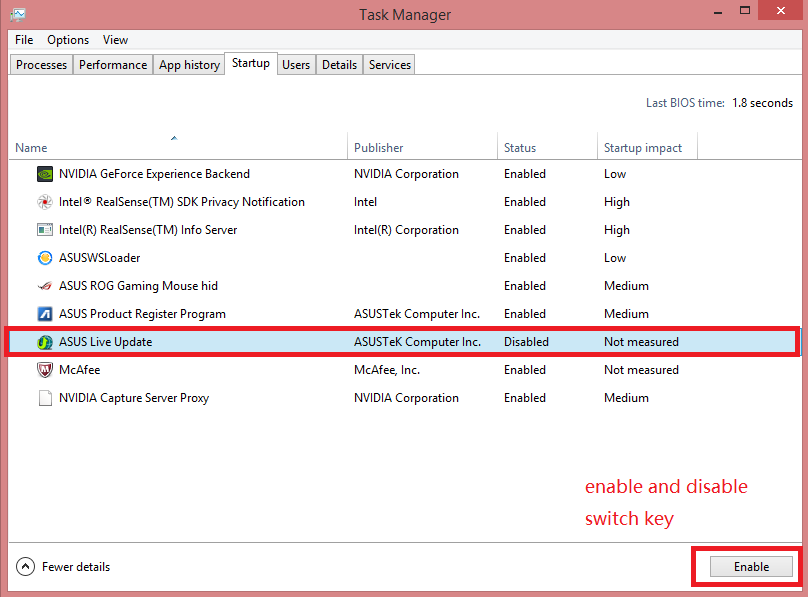808x597 pixels.
Task: Open the File menu
Action: click(24, 40)
